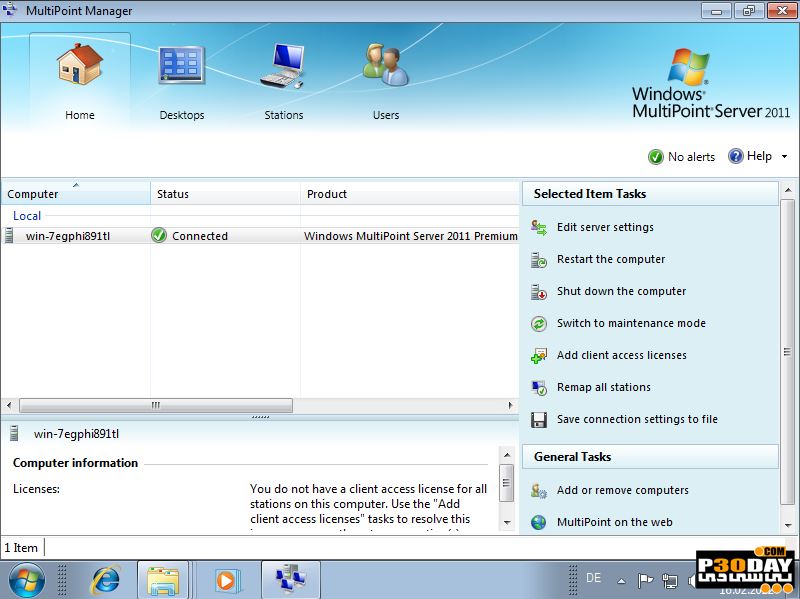This screenshot has width=800, height=599.
Task: Open No alerts status link
Action: coord(691,157)
